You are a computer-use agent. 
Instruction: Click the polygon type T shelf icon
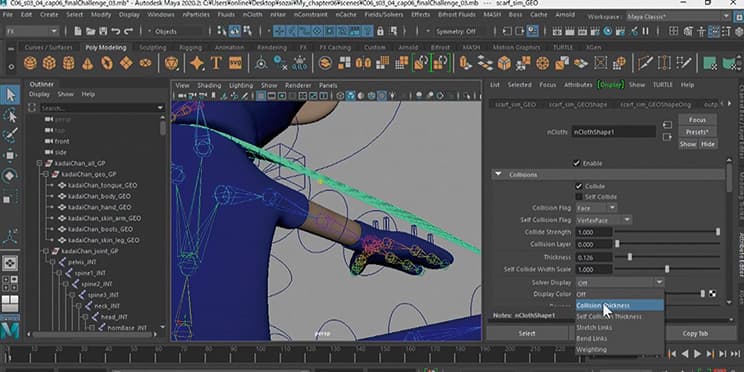point(216,63)
